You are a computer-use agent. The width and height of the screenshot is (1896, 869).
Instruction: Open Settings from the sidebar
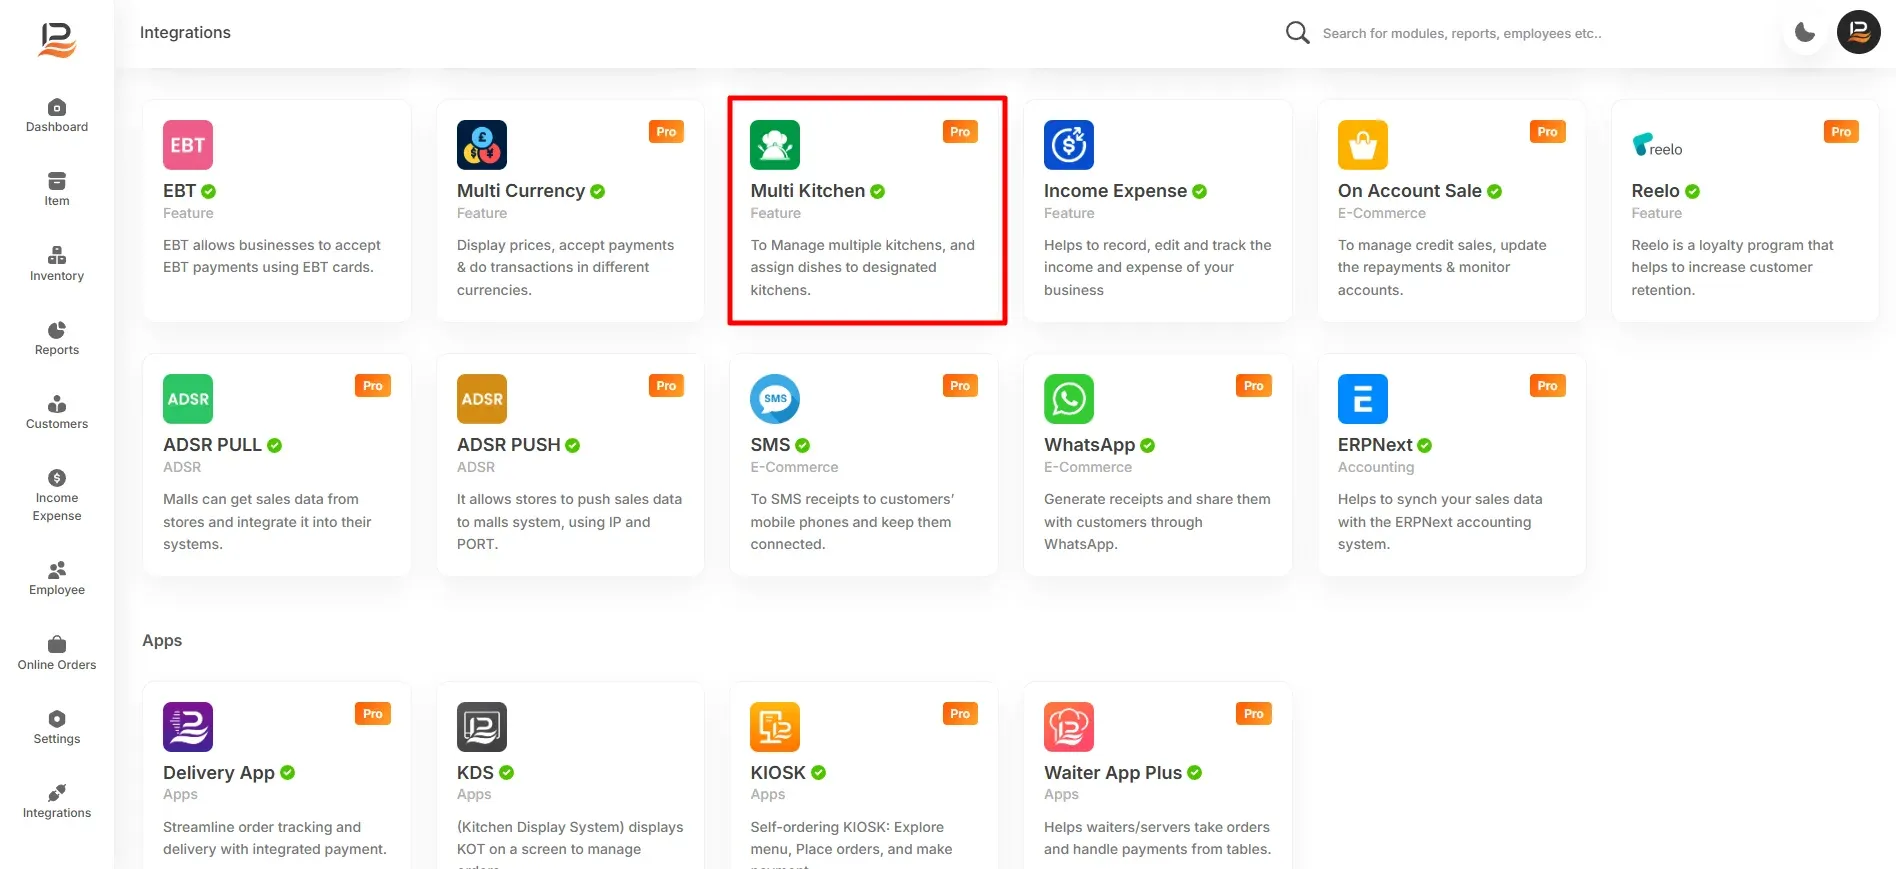(57, 727)
